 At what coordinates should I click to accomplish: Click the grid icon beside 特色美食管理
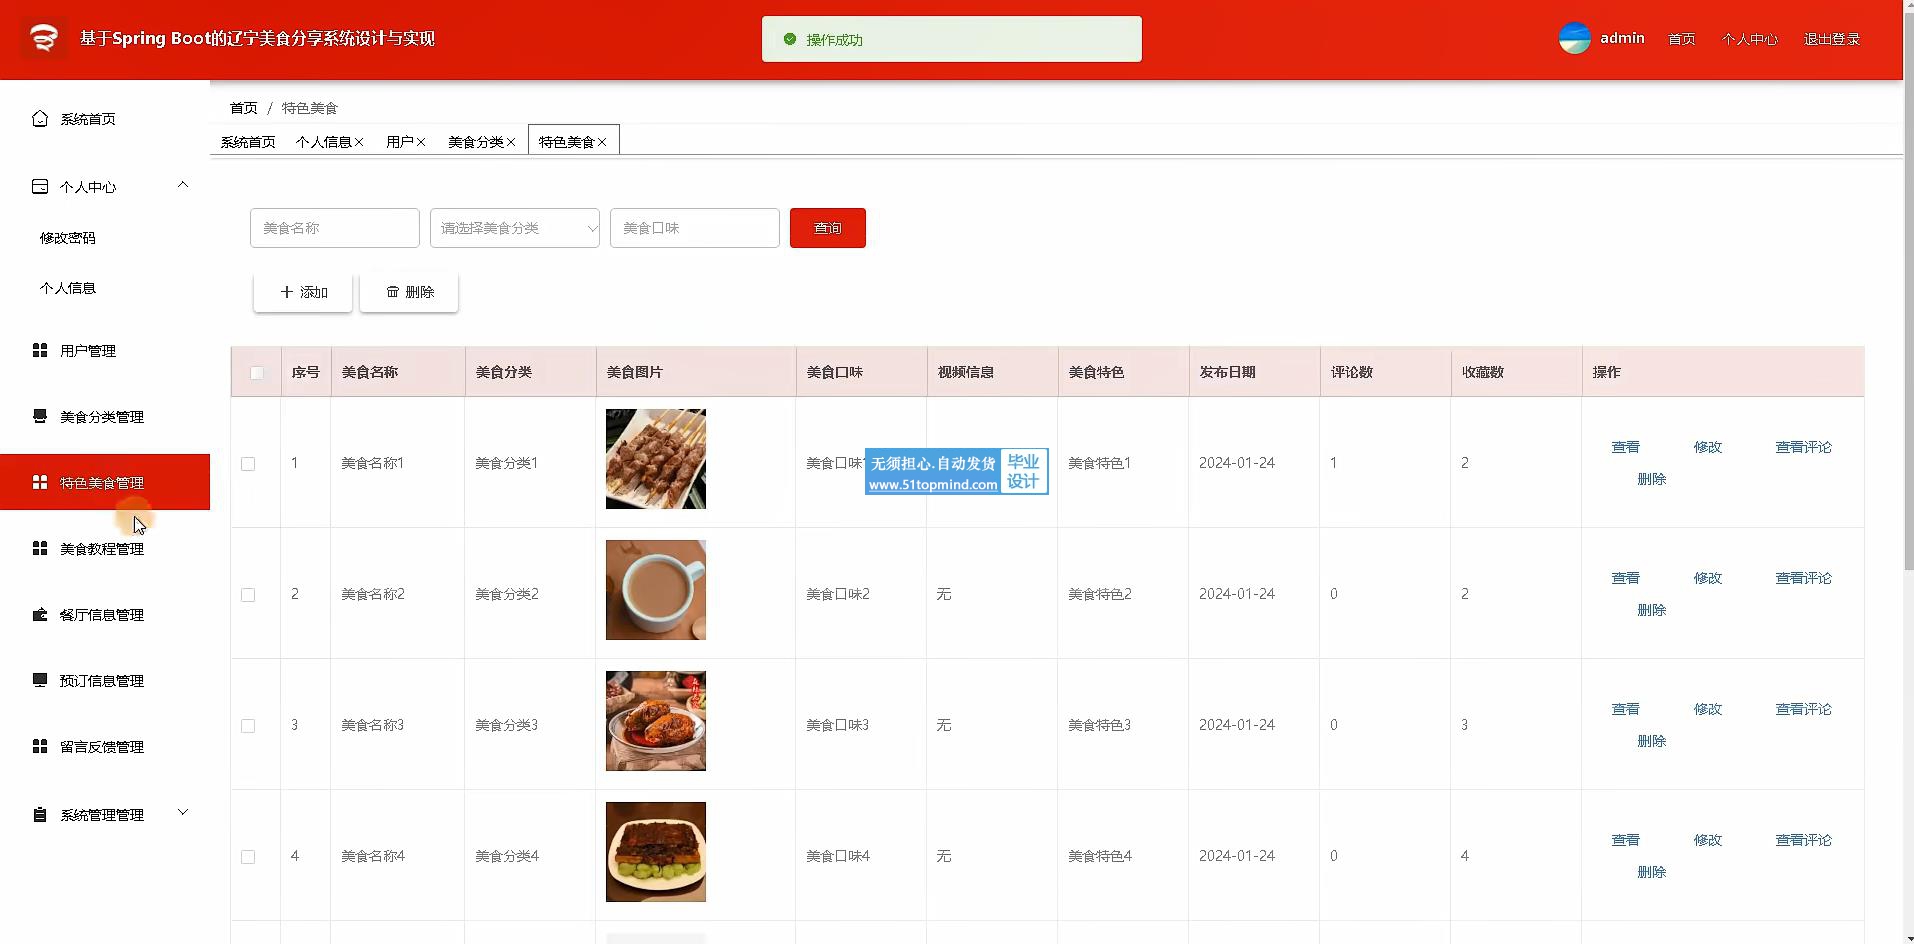(40, 482)
